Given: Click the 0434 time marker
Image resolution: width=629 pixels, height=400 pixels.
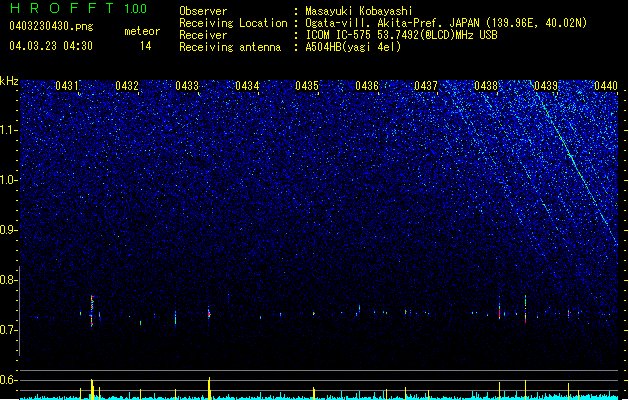Looking at the screenshot, I should pos(247,85).
